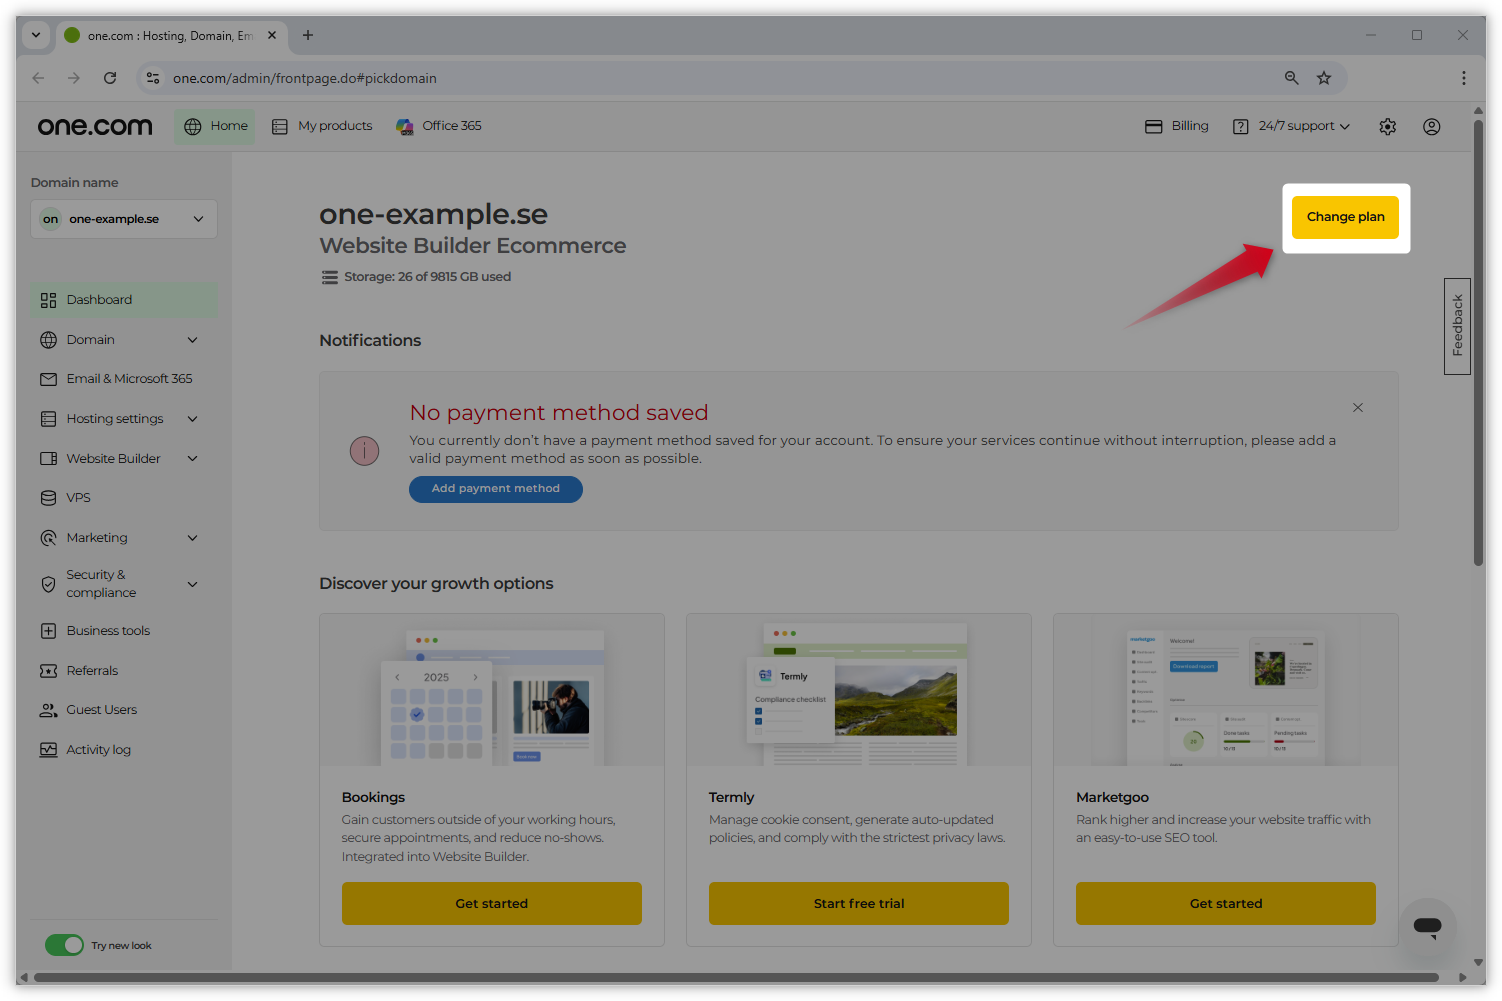Open Email & Microsoft 365
The width and height of the screenshot is (1502, 1001).
coord(124,379)
